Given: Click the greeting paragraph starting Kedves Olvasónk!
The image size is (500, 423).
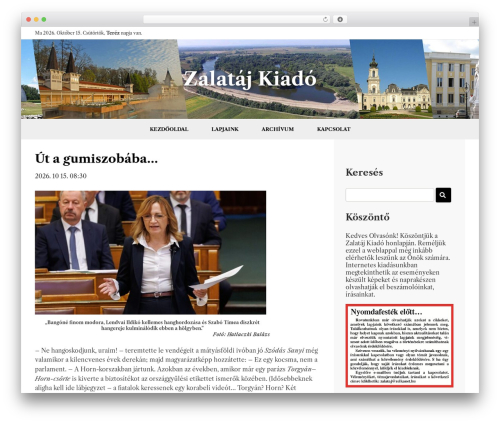Looking at the screenshot, I should coord(397,265).
